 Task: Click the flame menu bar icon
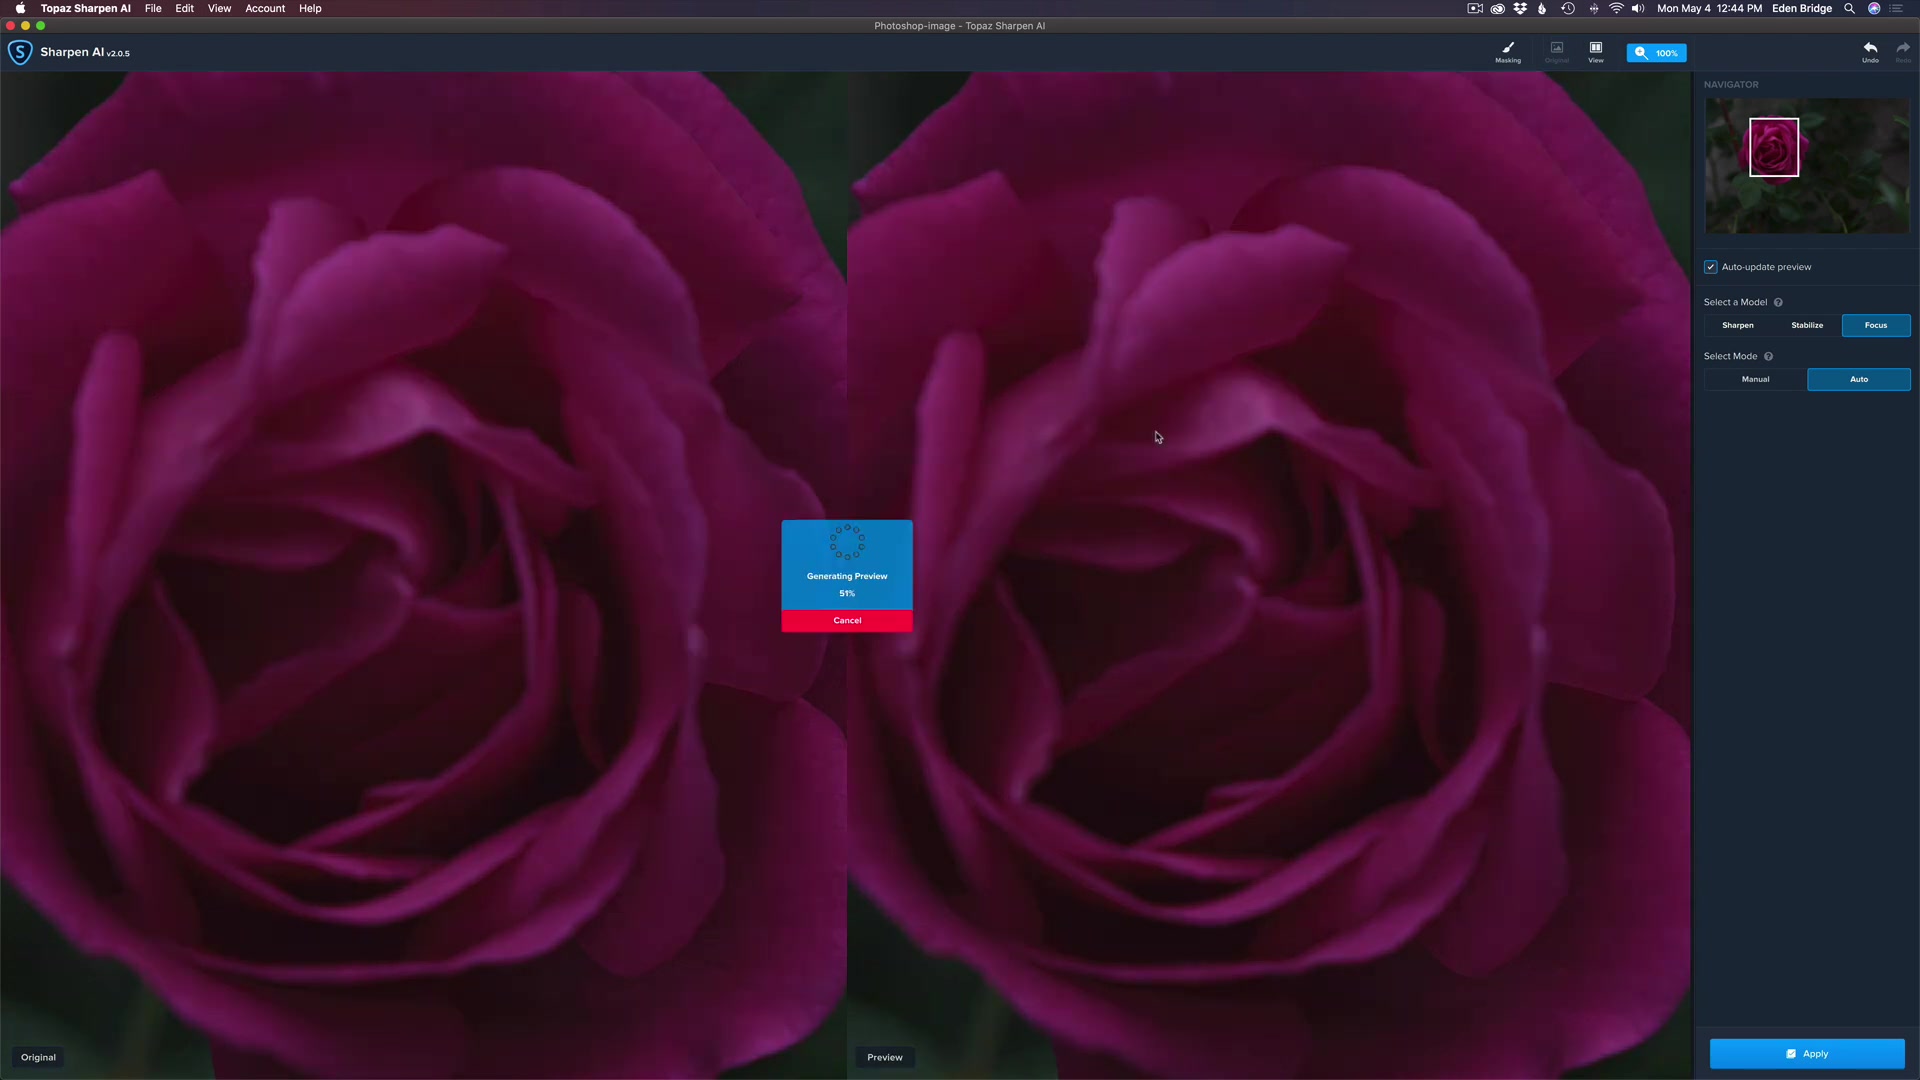tap(1542, 8)
